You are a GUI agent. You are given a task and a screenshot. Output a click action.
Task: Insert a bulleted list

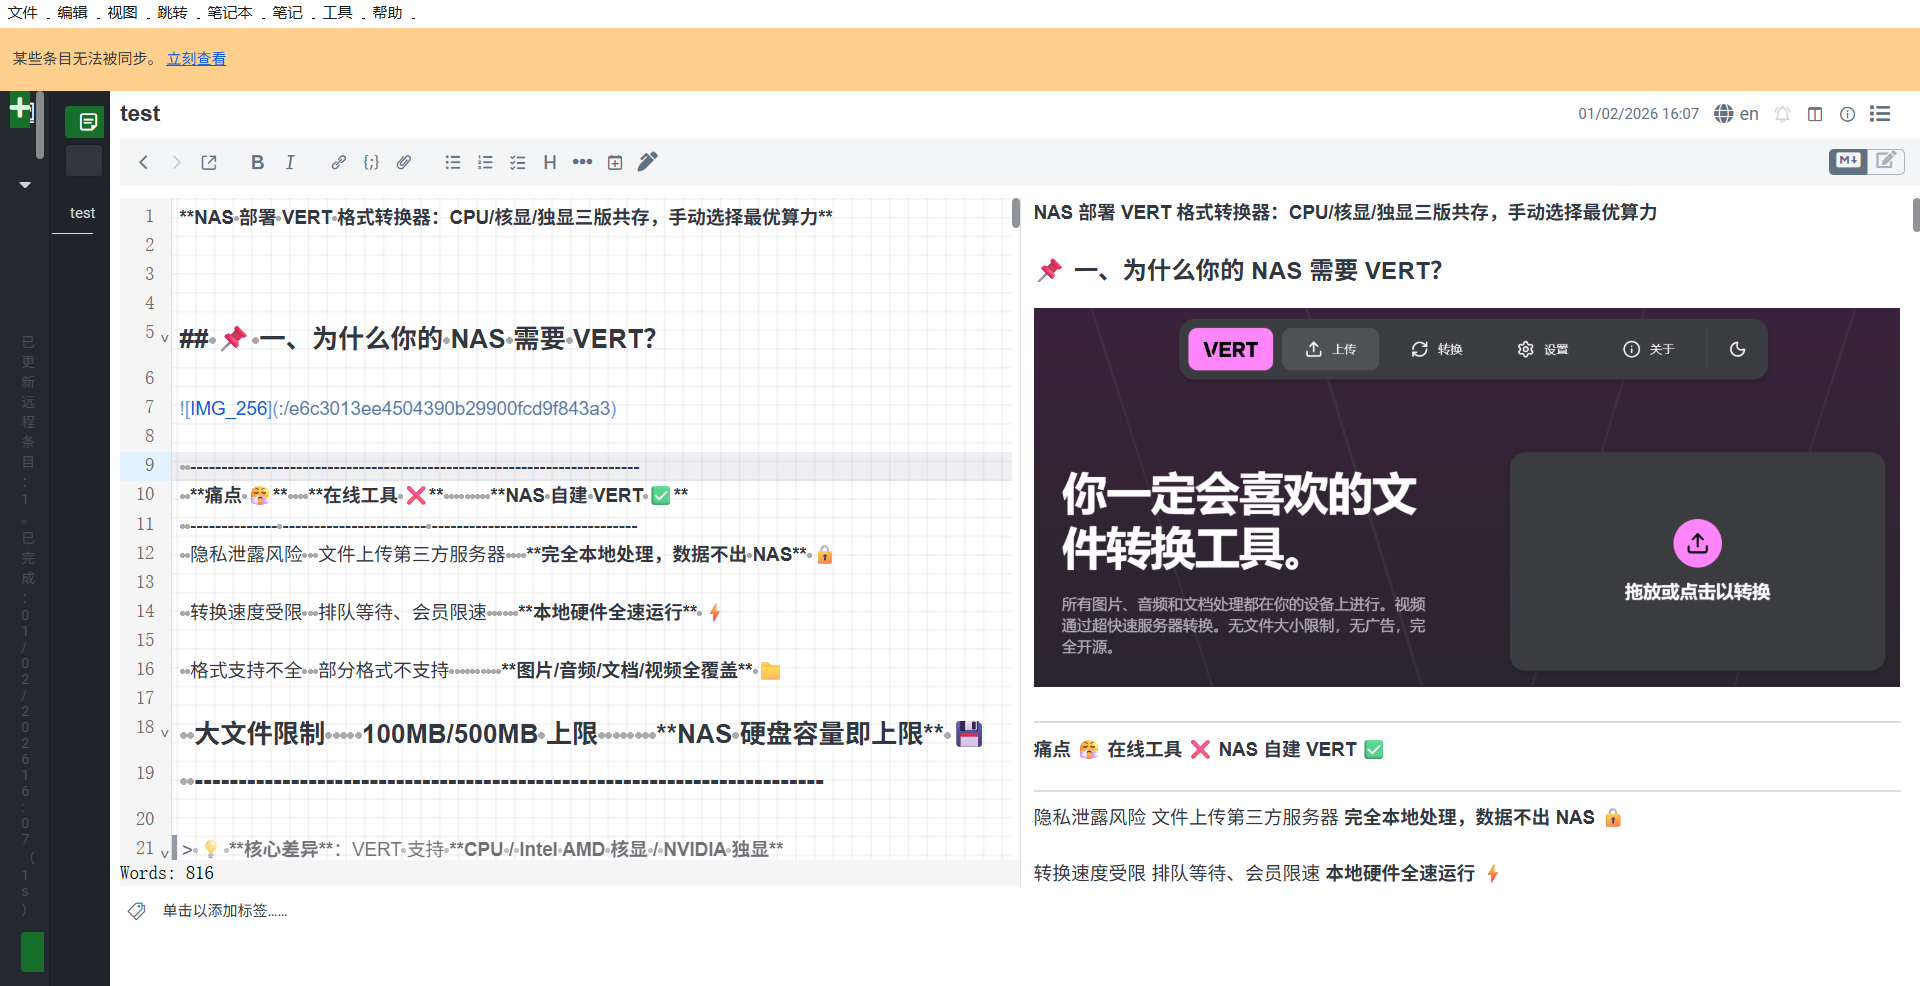tap(453, 162)
